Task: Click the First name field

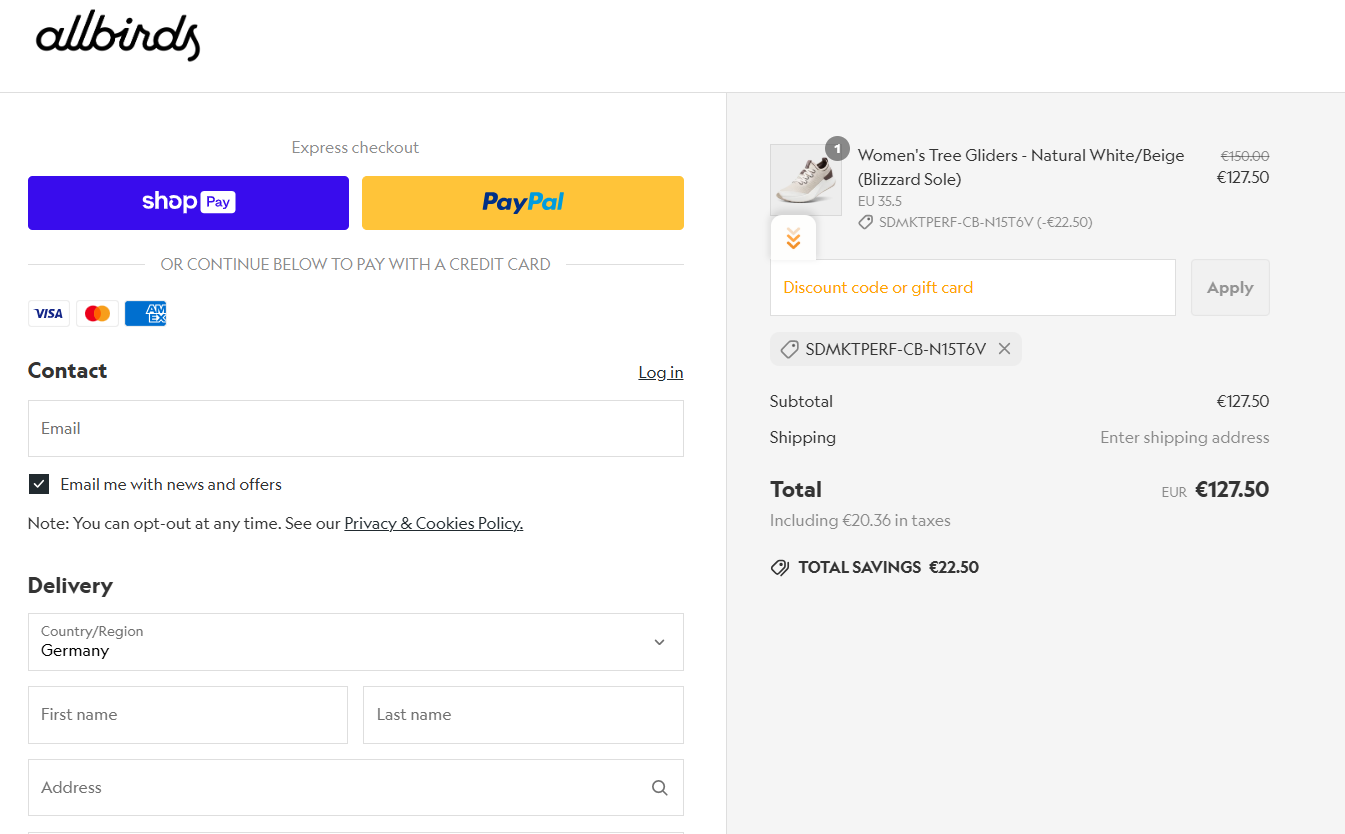Action: click(188, 715)
